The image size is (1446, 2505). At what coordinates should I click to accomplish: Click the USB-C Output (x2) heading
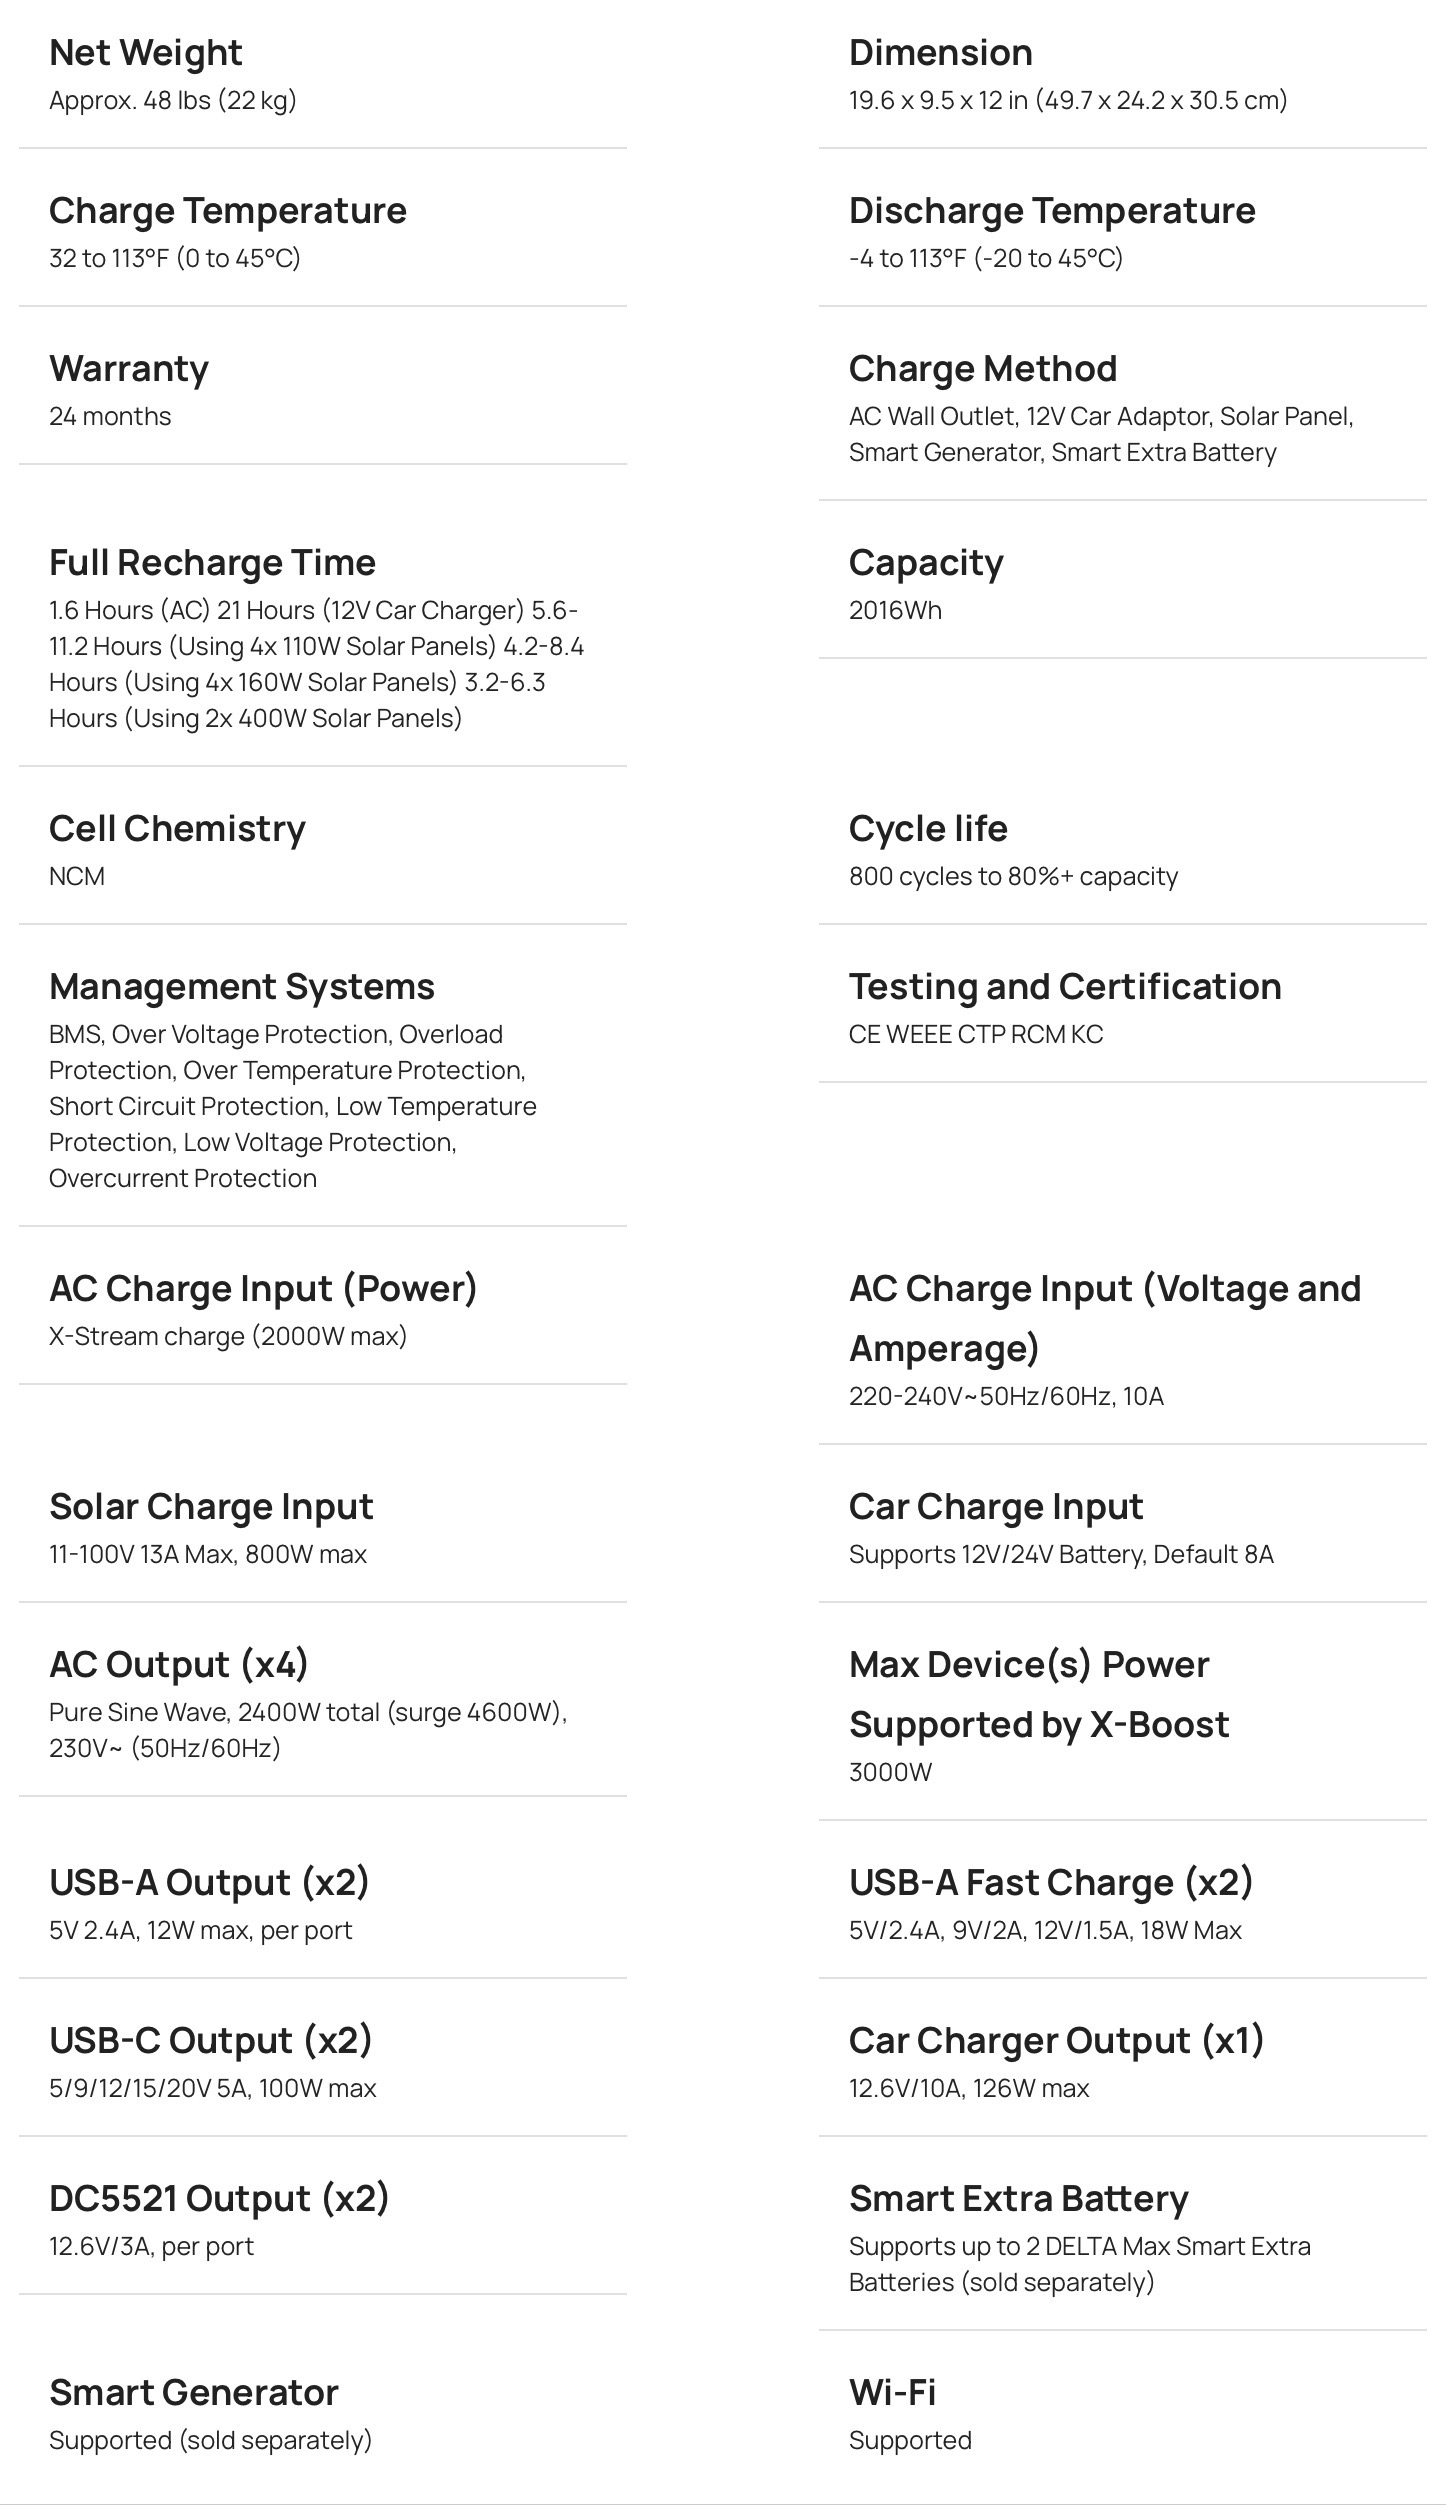point(210,2041)
